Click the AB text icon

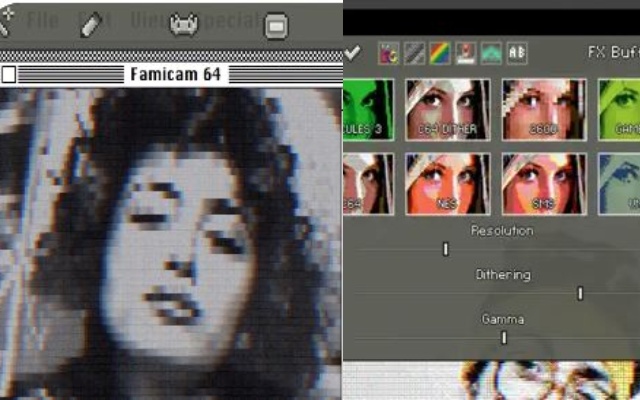pyautogui.click(x=517, y=53)
